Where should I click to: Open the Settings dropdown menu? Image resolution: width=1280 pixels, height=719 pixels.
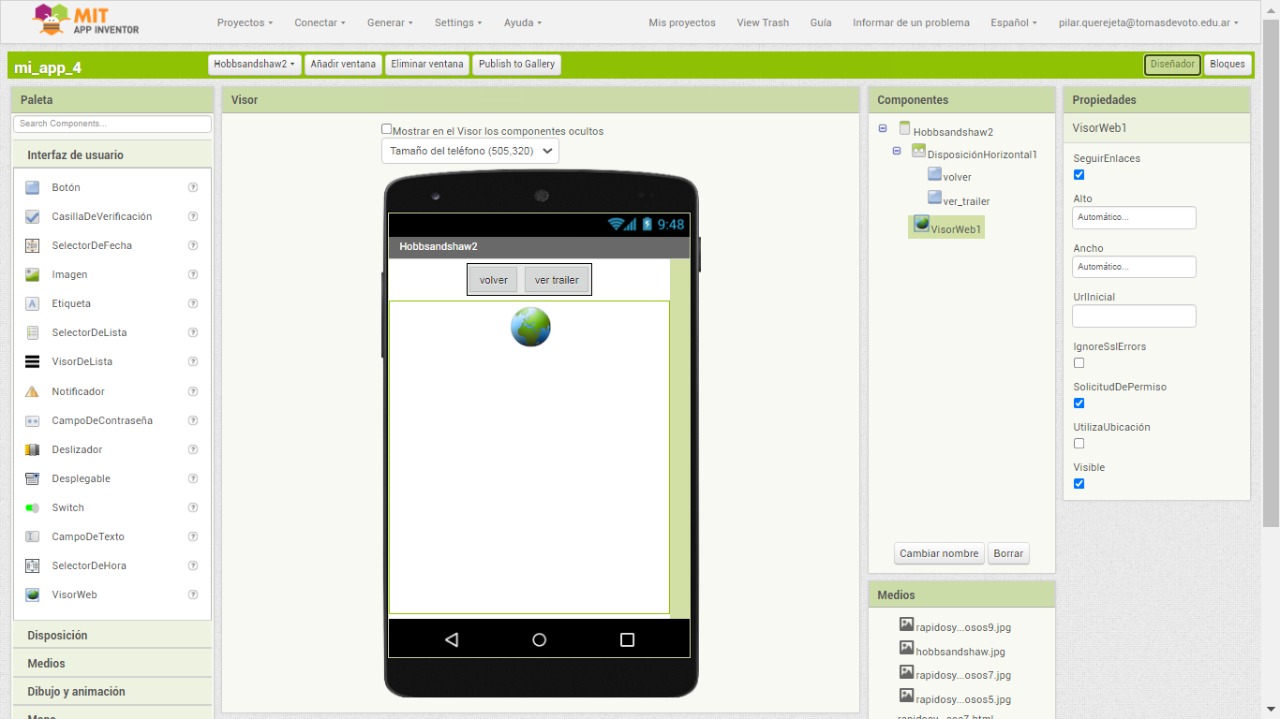click(x=458, y=22)
